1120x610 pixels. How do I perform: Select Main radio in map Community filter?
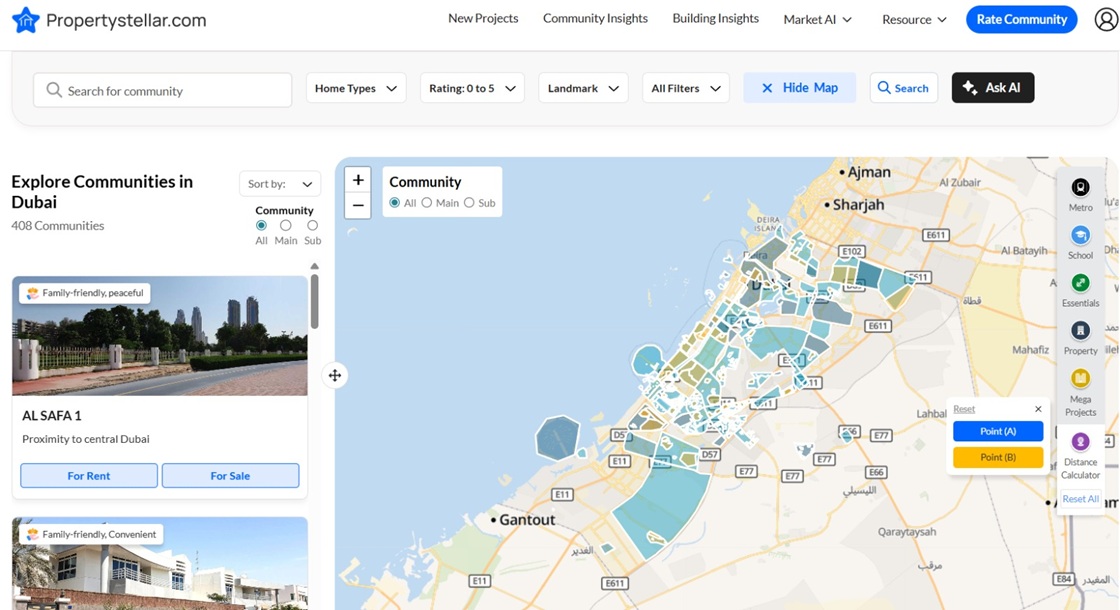click(427, 203)
